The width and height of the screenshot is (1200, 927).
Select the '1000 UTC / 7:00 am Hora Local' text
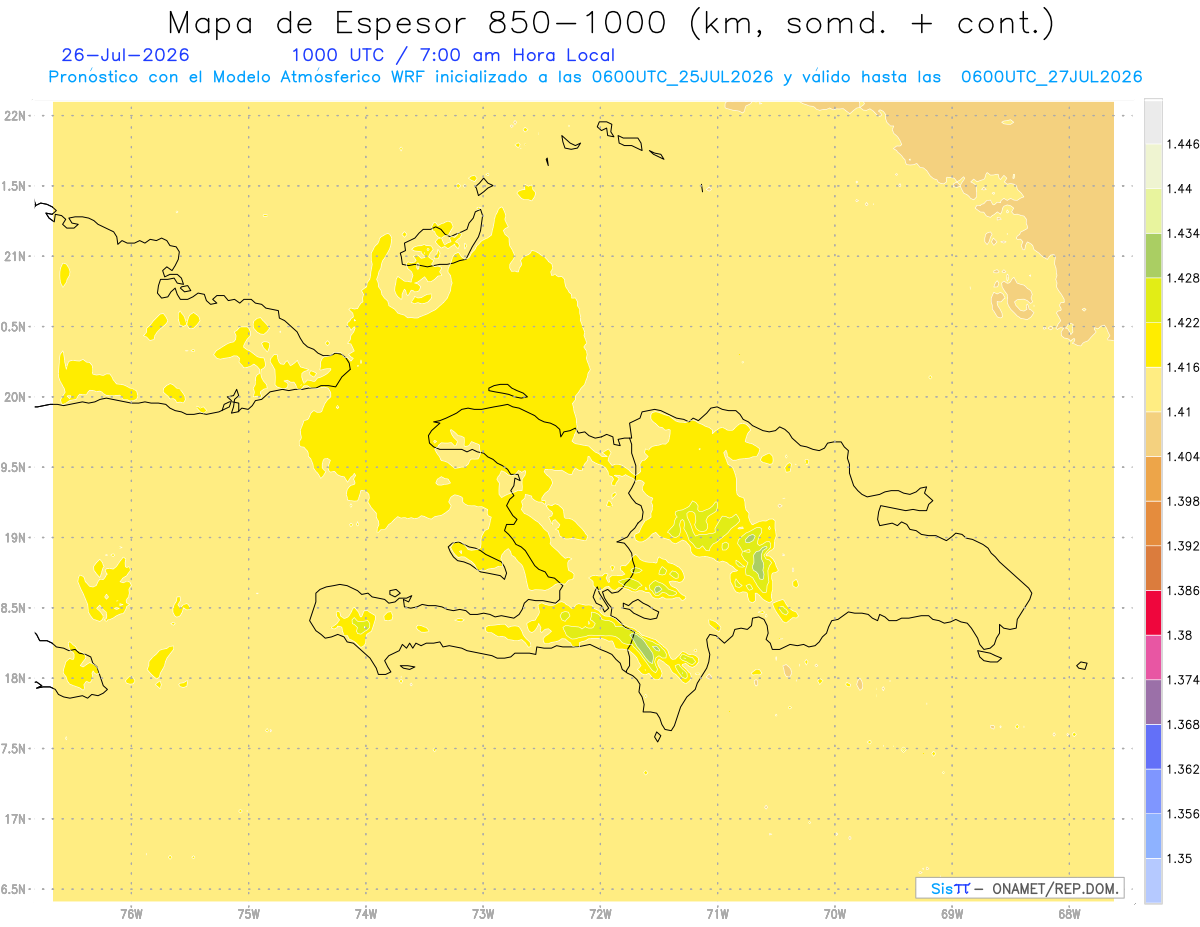coord(453,56)
